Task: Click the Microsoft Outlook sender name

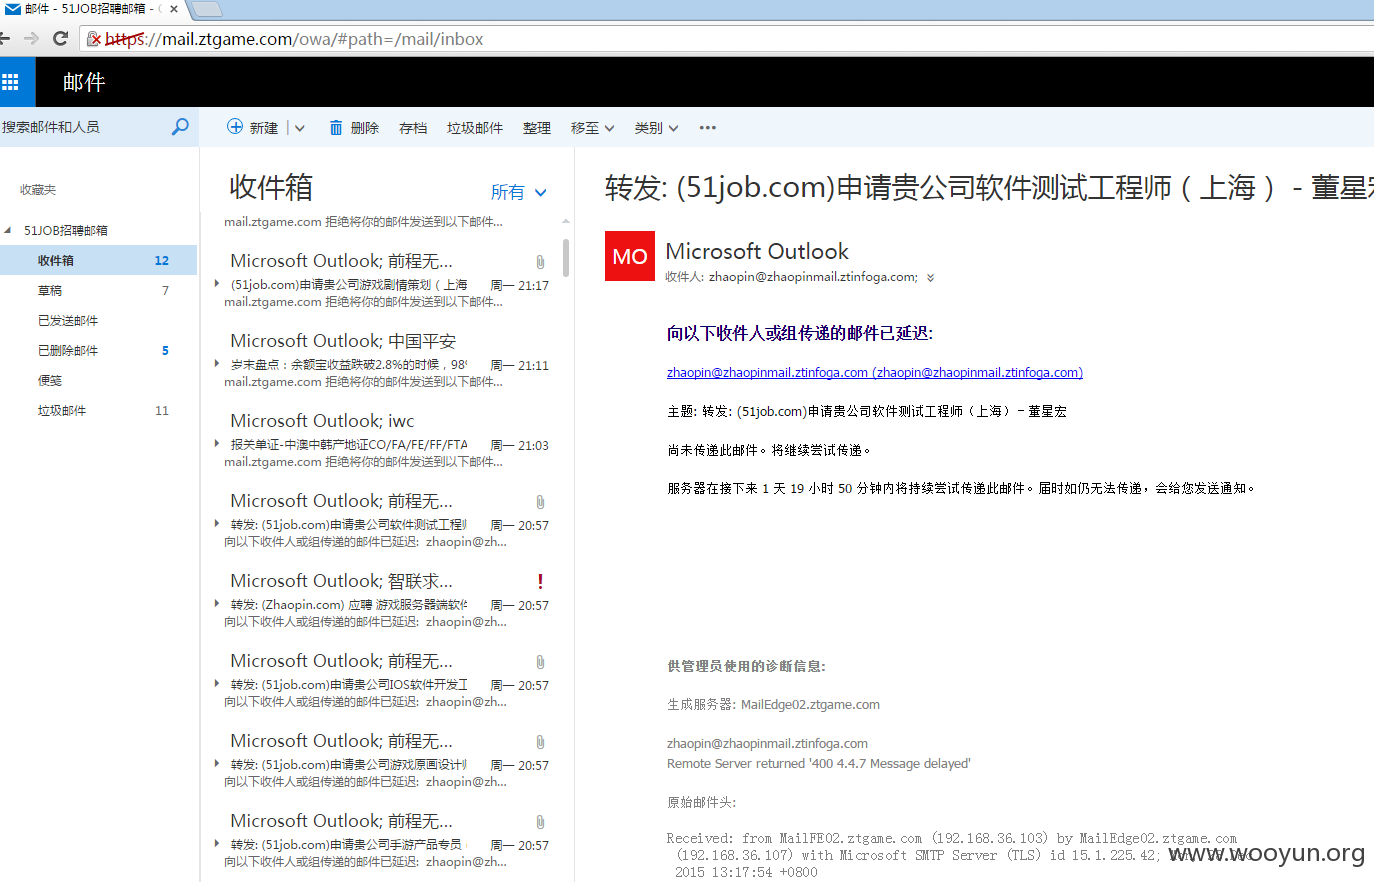Action: click(757, 251)
